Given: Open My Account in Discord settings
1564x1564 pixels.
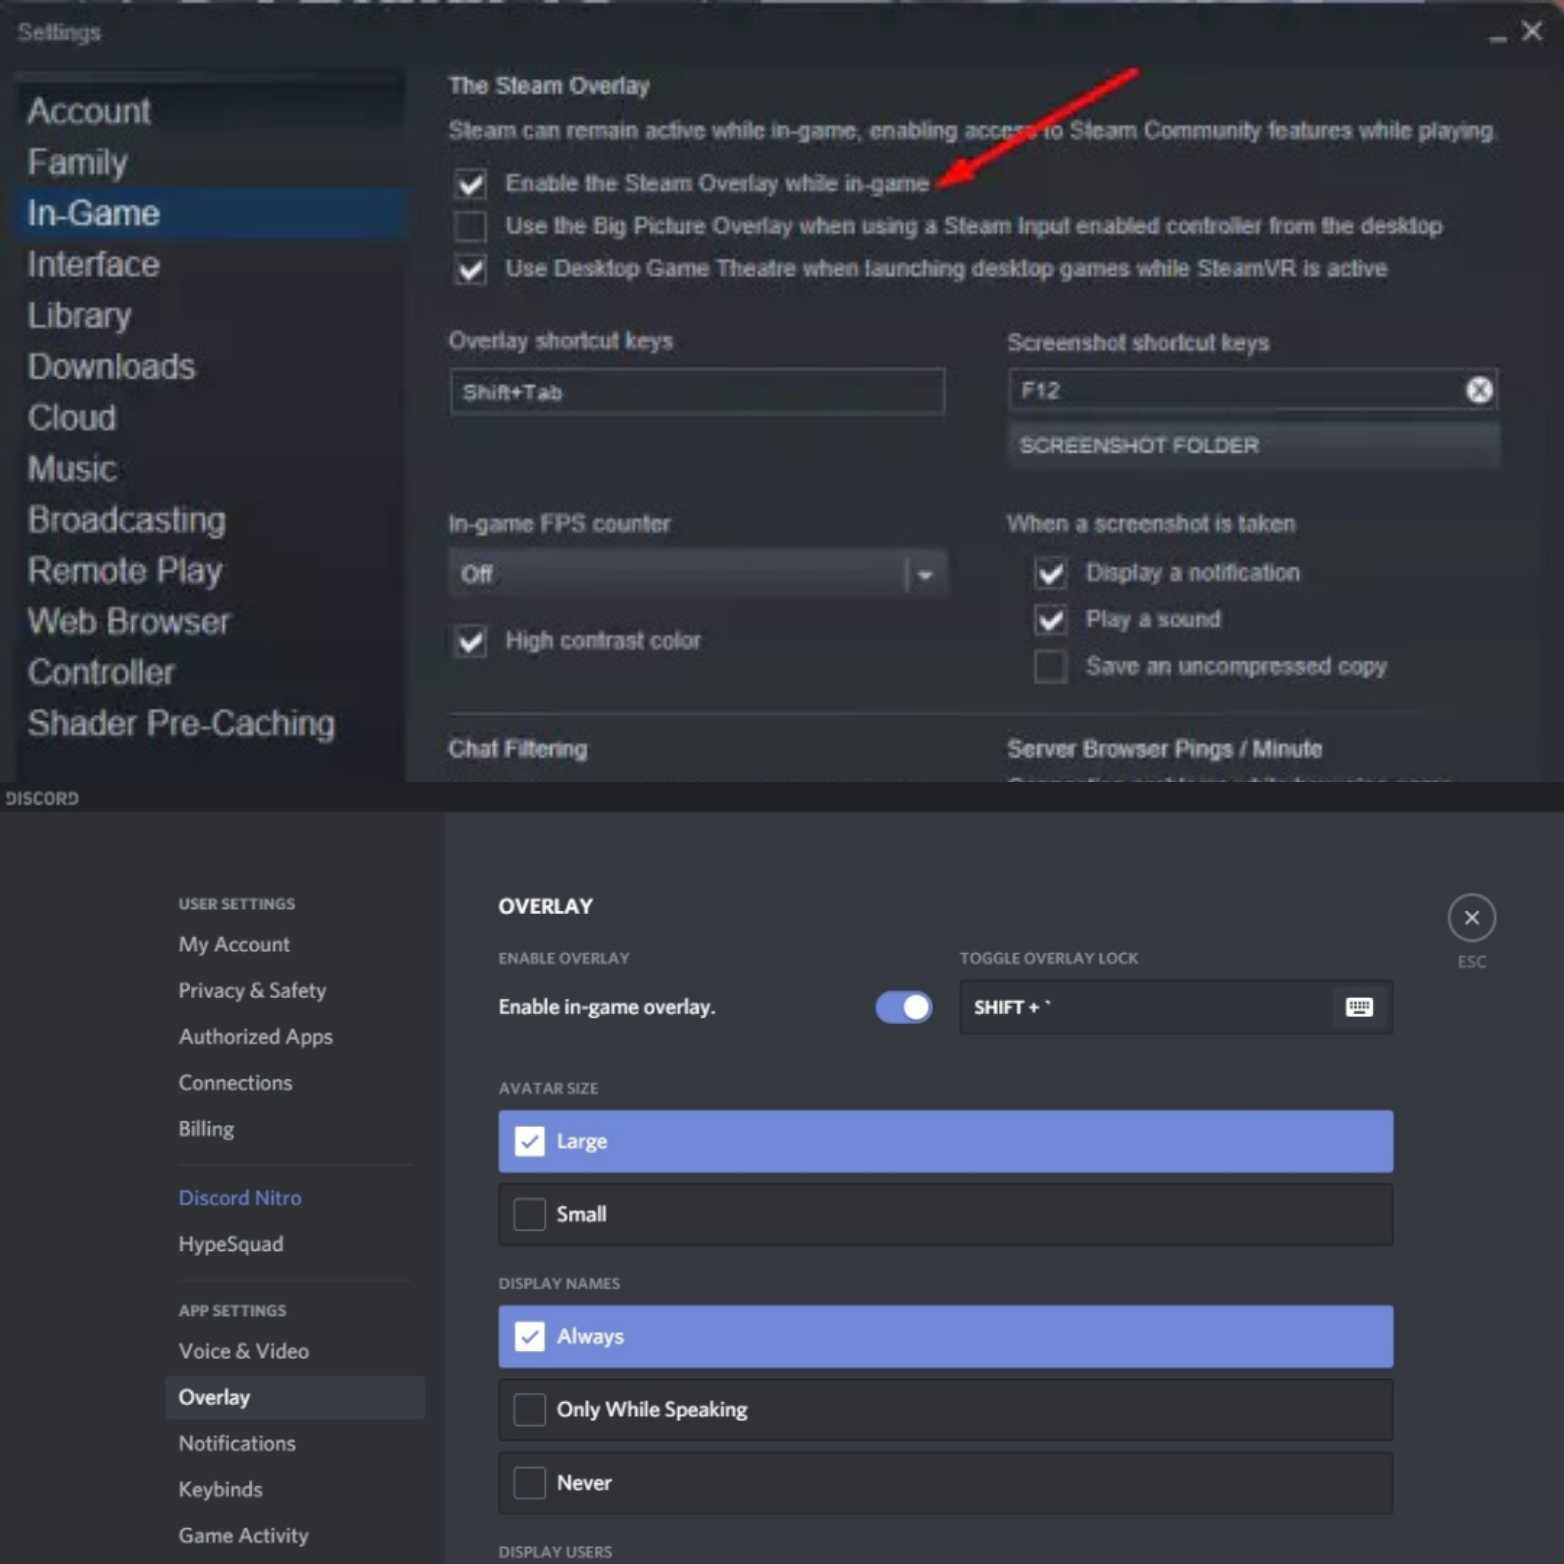Looking at the screenshot, I should tap(234, 944).
